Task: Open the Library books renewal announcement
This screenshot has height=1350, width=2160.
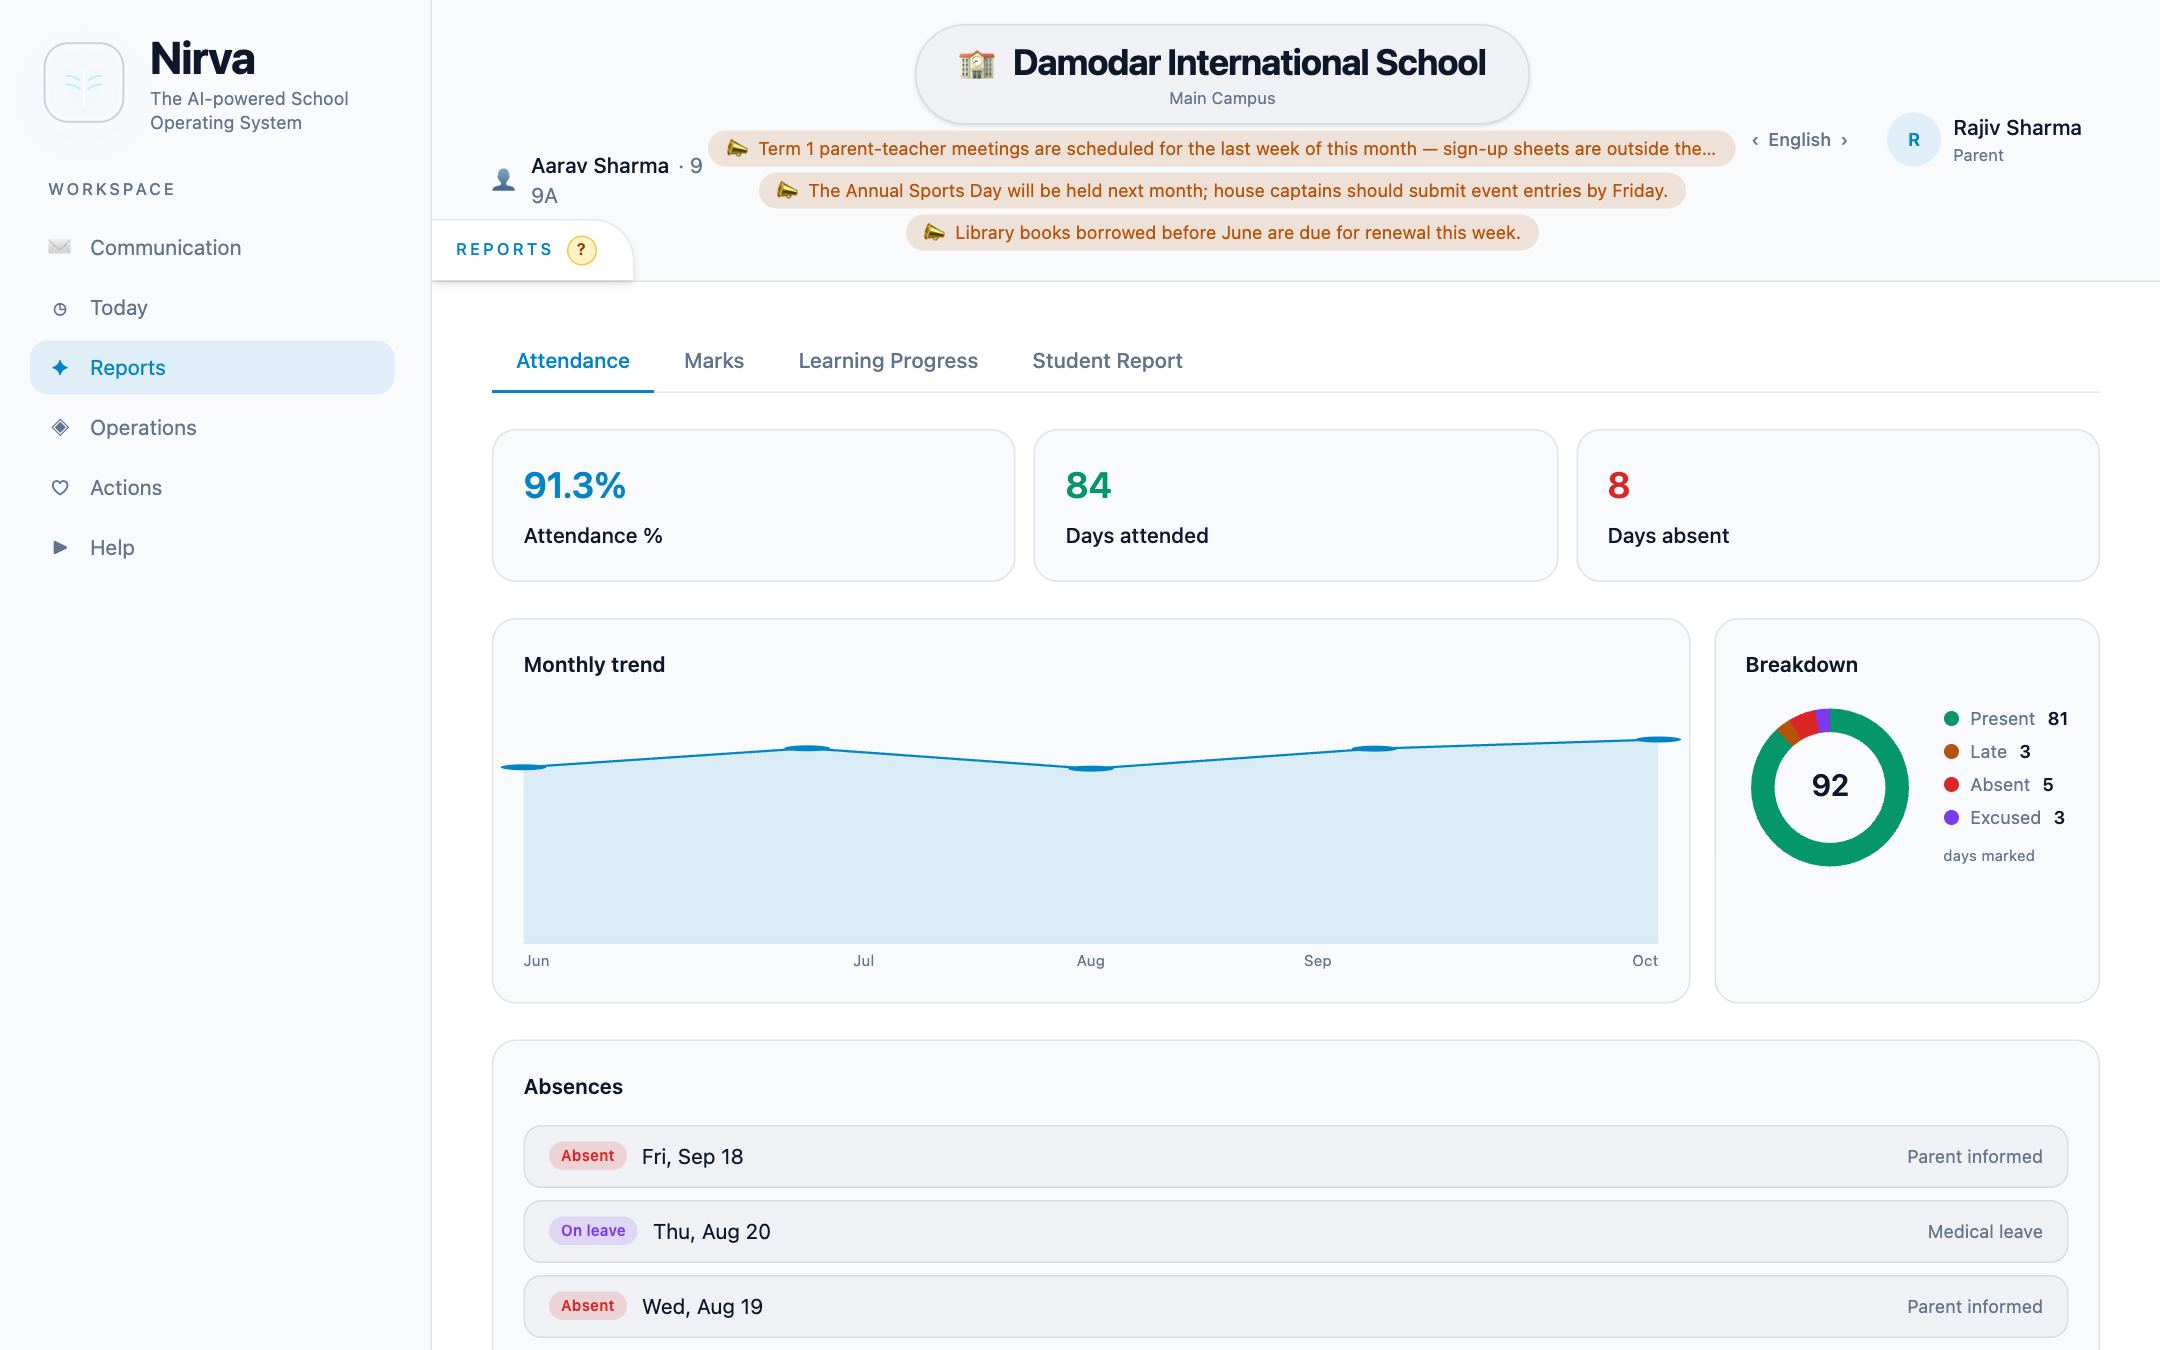Action: click(1221, 232)
